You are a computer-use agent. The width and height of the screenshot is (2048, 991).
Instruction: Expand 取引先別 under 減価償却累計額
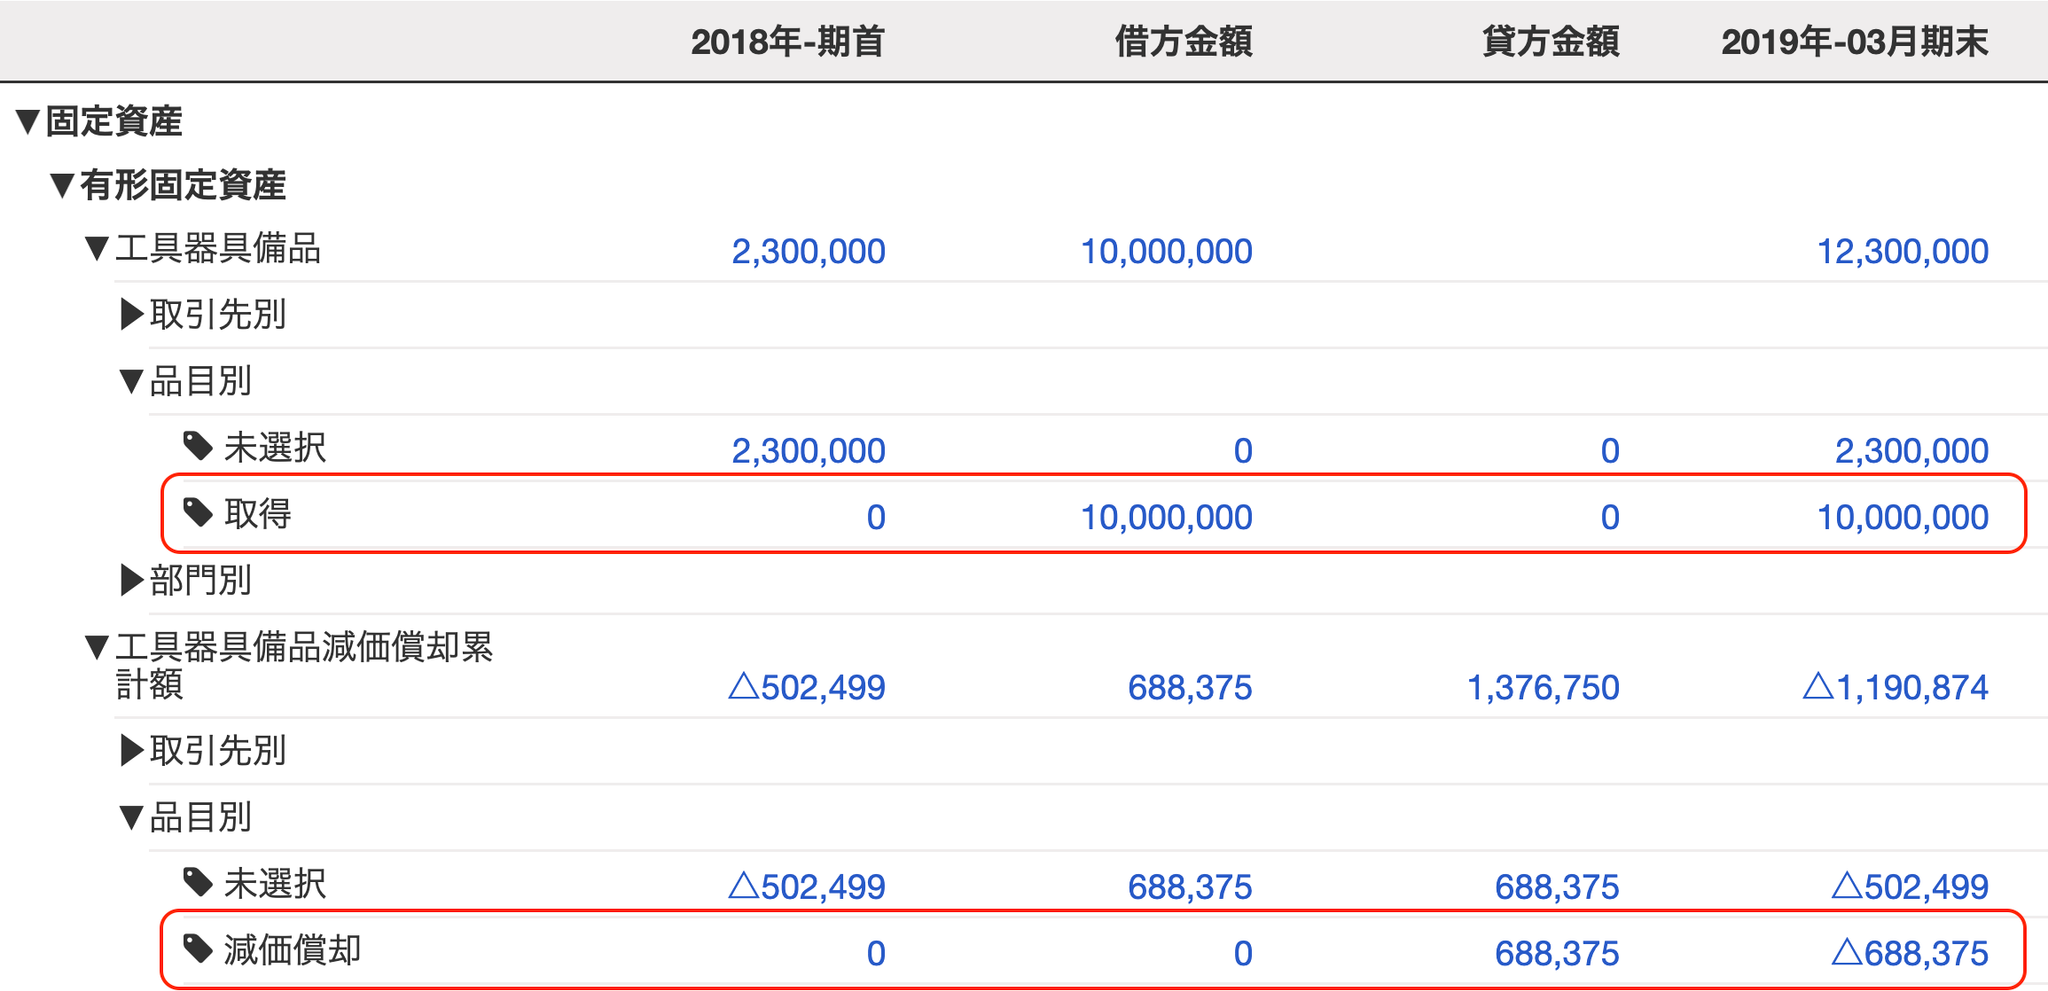(x=131, y=750)
